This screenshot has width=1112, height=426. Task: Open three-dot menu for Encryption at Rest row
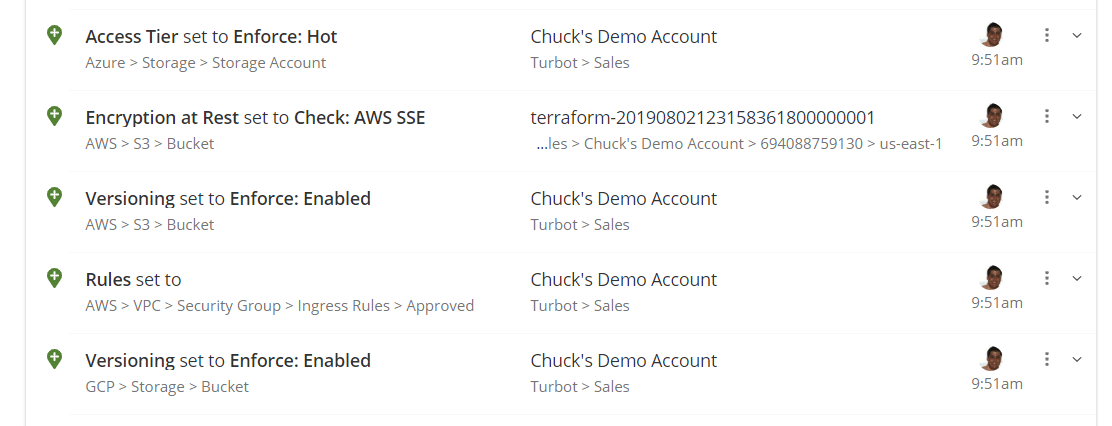1047,116
